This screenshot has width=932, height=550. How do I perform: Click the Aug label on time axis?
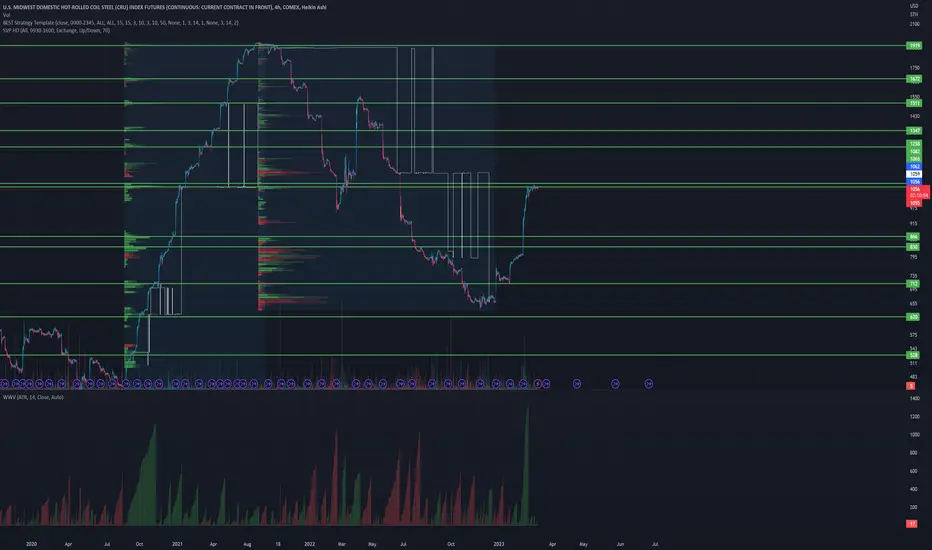(x=247, y=544)
